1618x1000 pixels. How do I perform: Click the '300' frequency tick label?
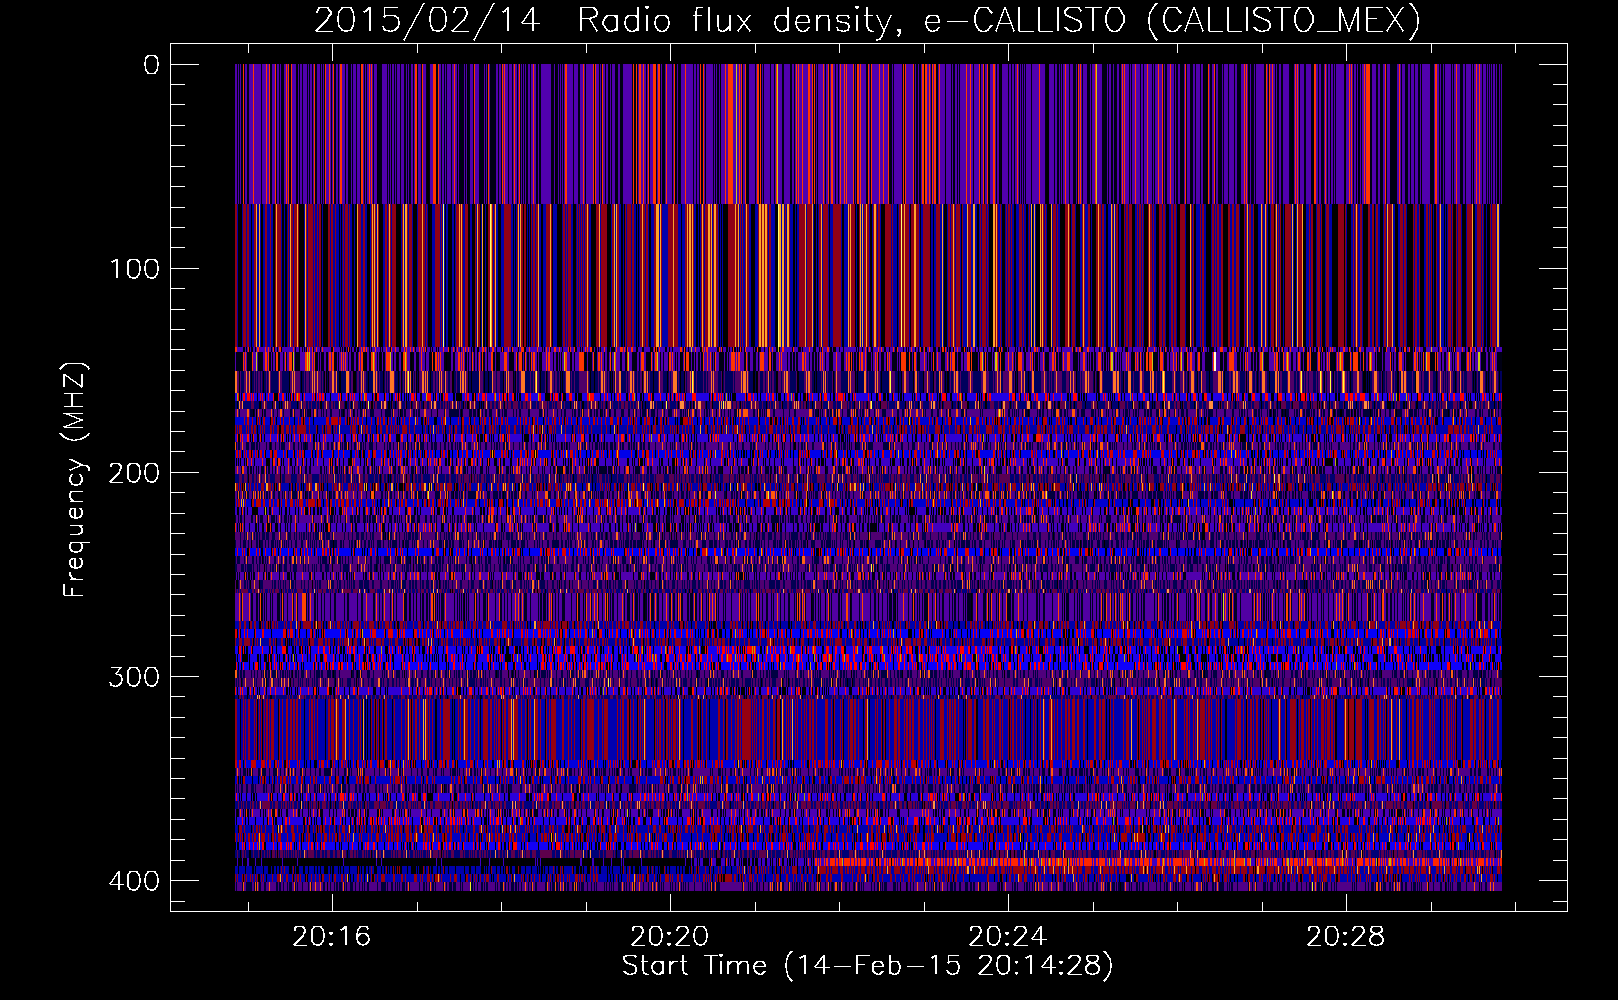pyautogui.click(x=132, y=677)
